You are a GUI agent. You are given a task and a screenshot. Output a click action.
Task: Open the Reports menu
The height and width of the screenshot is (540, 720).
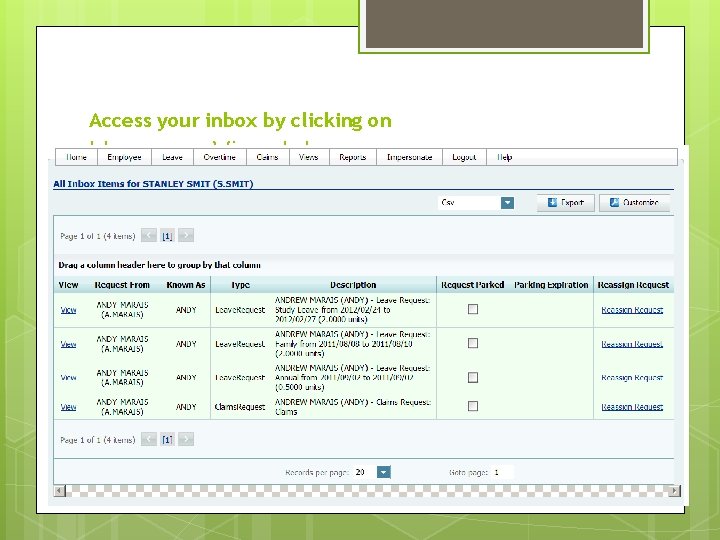(353, 157)
